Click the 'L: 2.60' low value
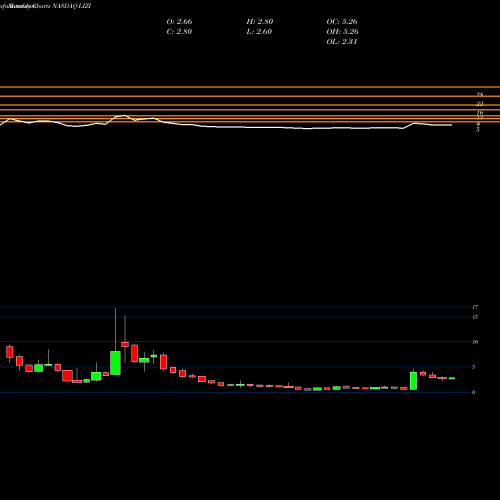Image resolution: width=500 pixels, height=500 pixels. (259, 32)
